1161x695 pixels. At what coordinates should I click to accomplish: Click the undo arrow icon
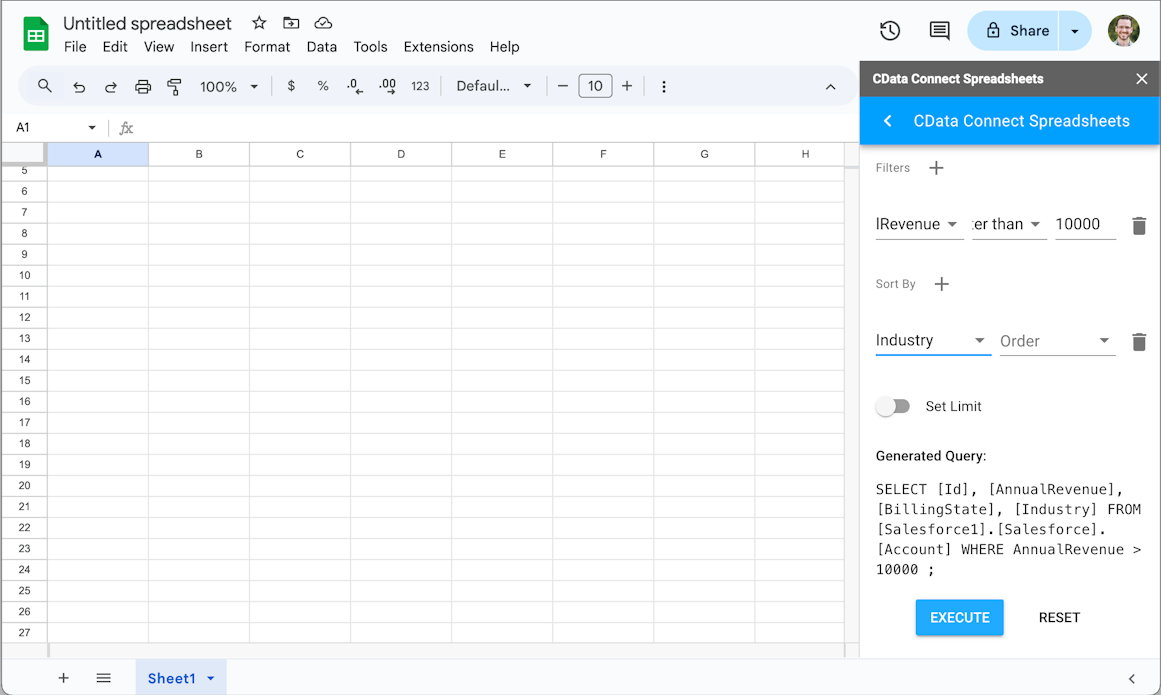pyautogui.click(x=79, y=87)
